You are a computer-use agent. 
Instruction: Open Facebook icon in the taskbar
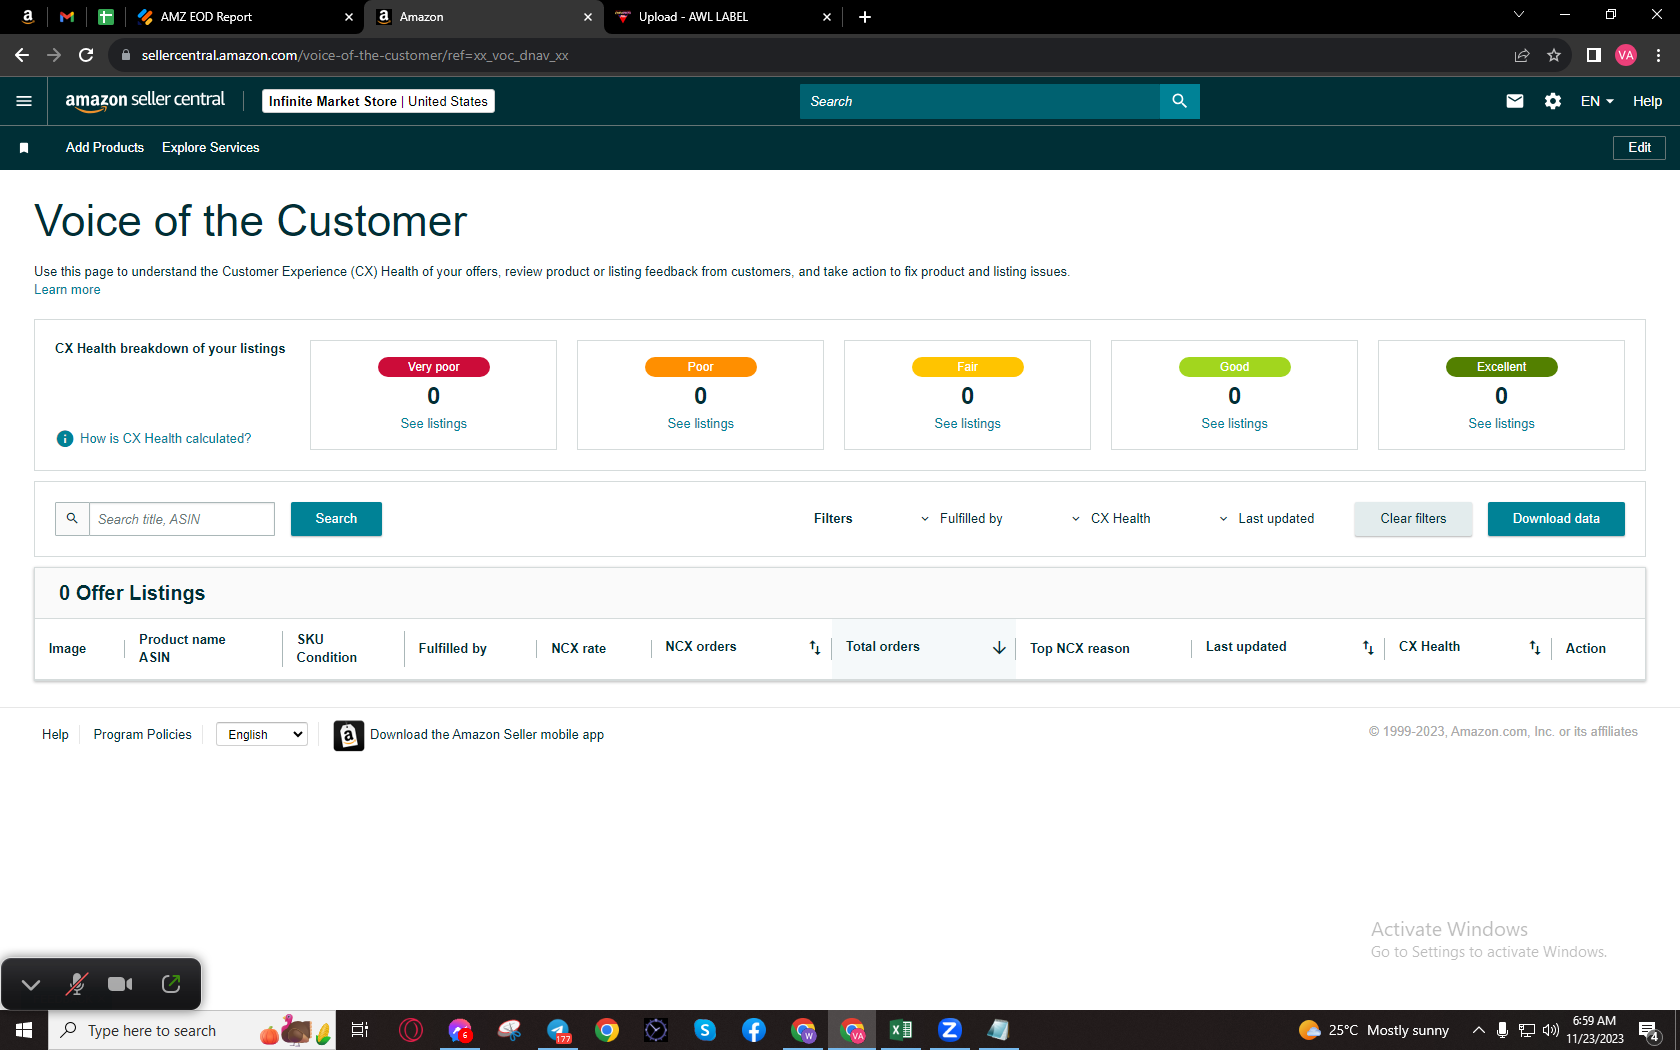click(754, 1030)
